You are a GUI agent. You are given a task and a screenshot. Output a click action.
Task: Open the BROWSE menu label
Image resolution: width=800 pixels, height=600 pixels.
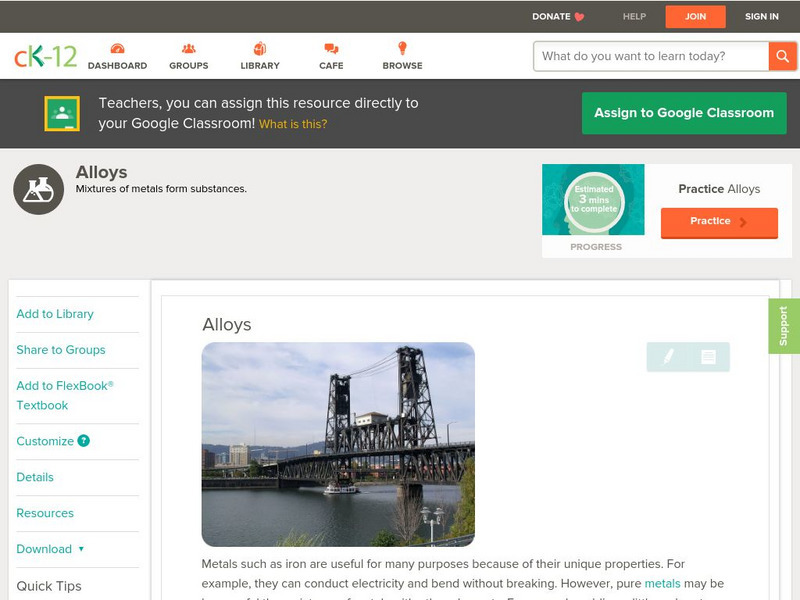click(403, 66)
